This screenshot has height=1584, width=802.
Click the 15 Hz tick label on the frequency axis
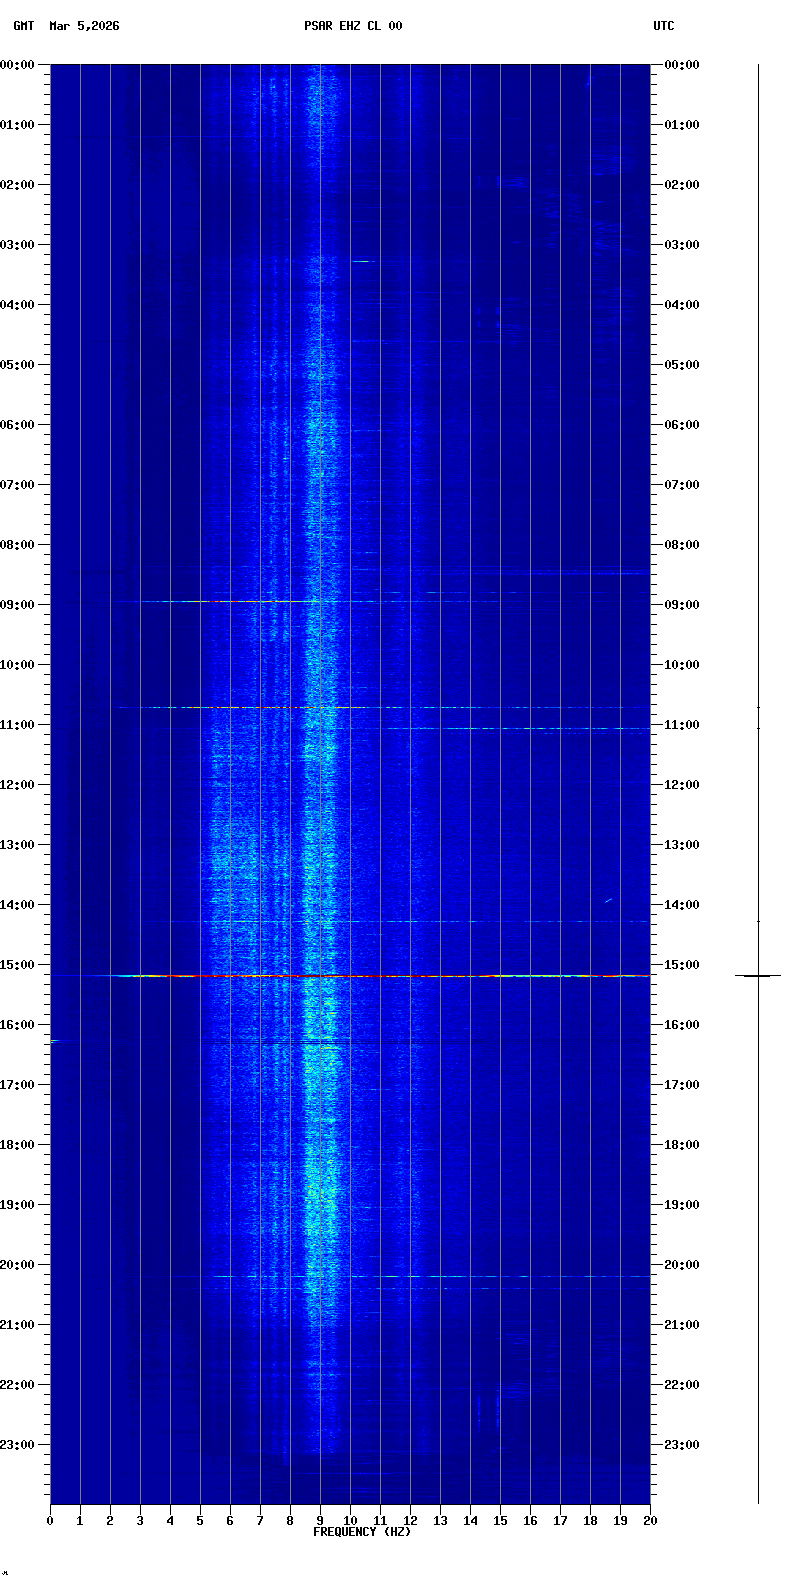(500, 1521)
